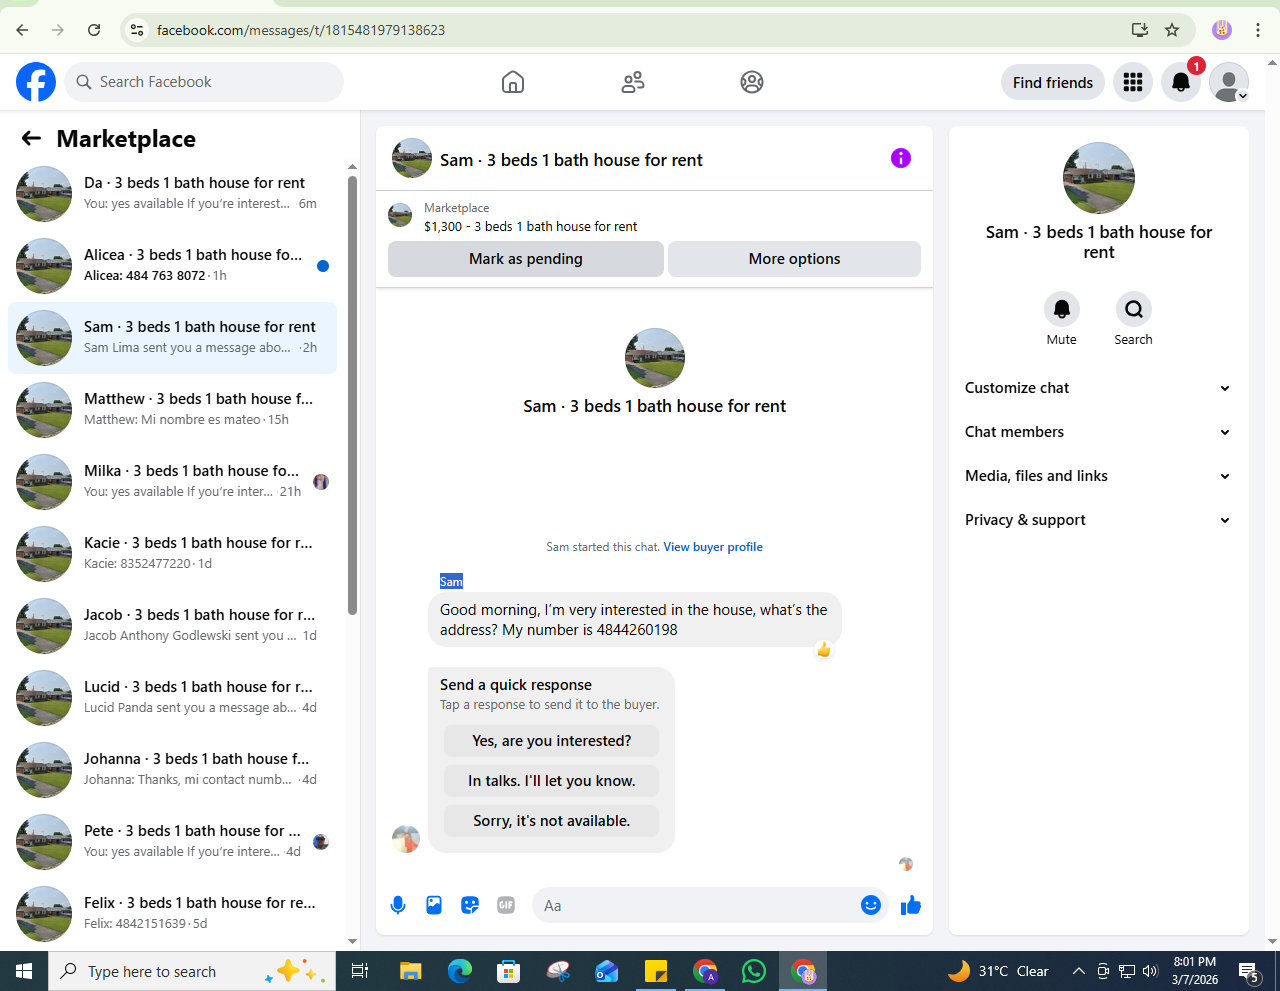Image resolution: width=1280 pixels, height=991 pixels.
Task: Open the Windows Start menu
Action: 24,971
